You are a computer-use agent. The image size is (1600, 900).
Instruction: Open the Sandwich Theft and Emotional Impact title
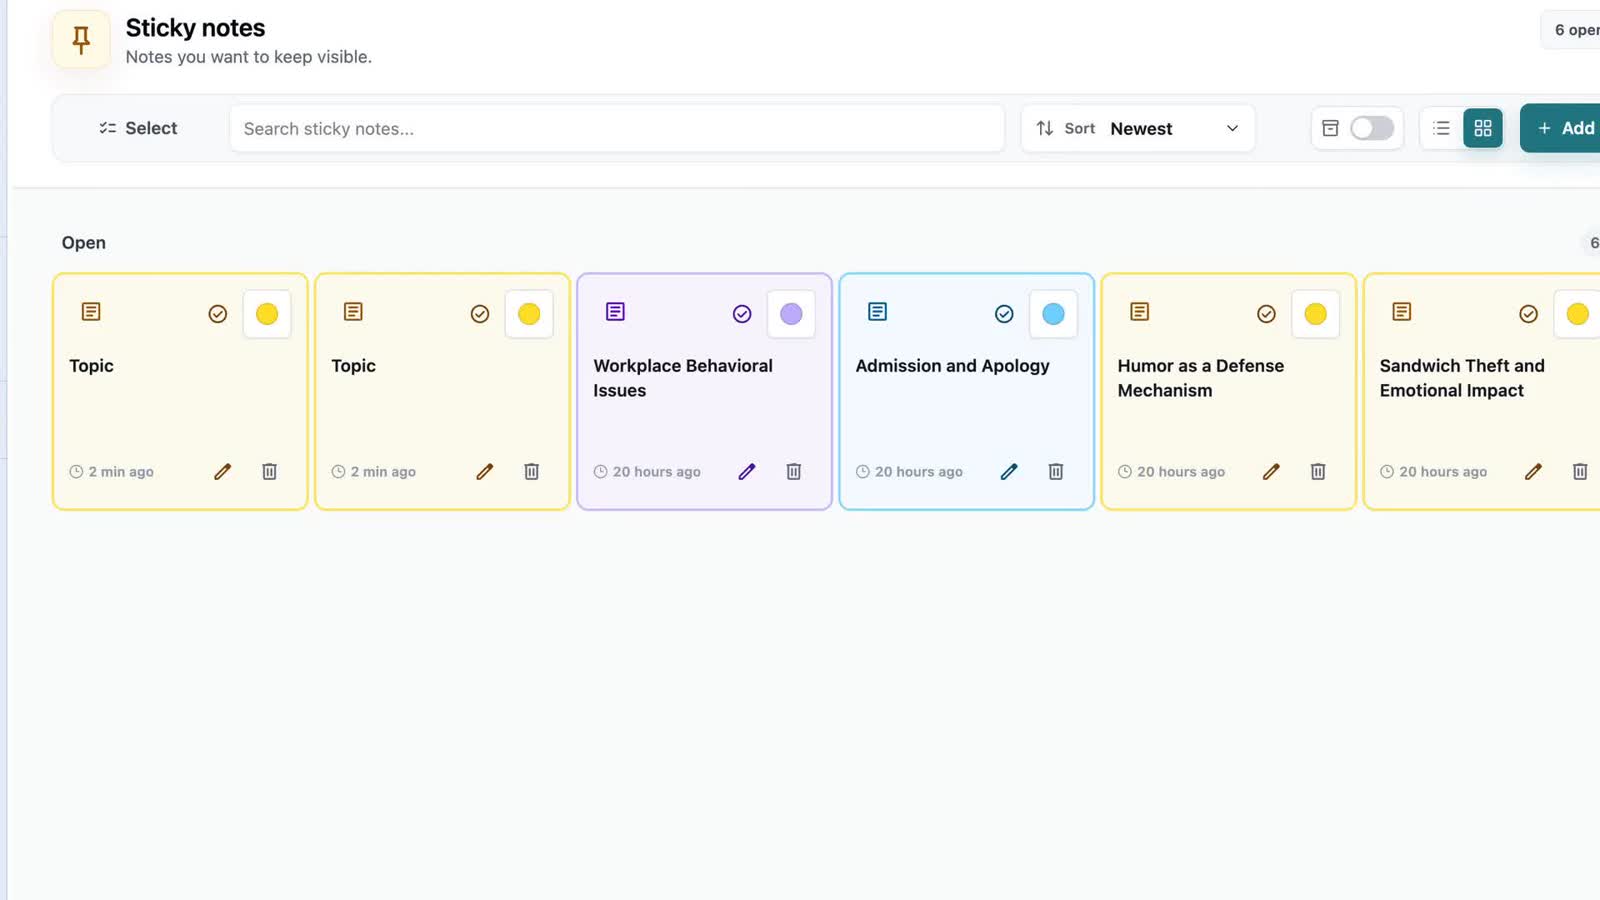tap(1462, 378)
